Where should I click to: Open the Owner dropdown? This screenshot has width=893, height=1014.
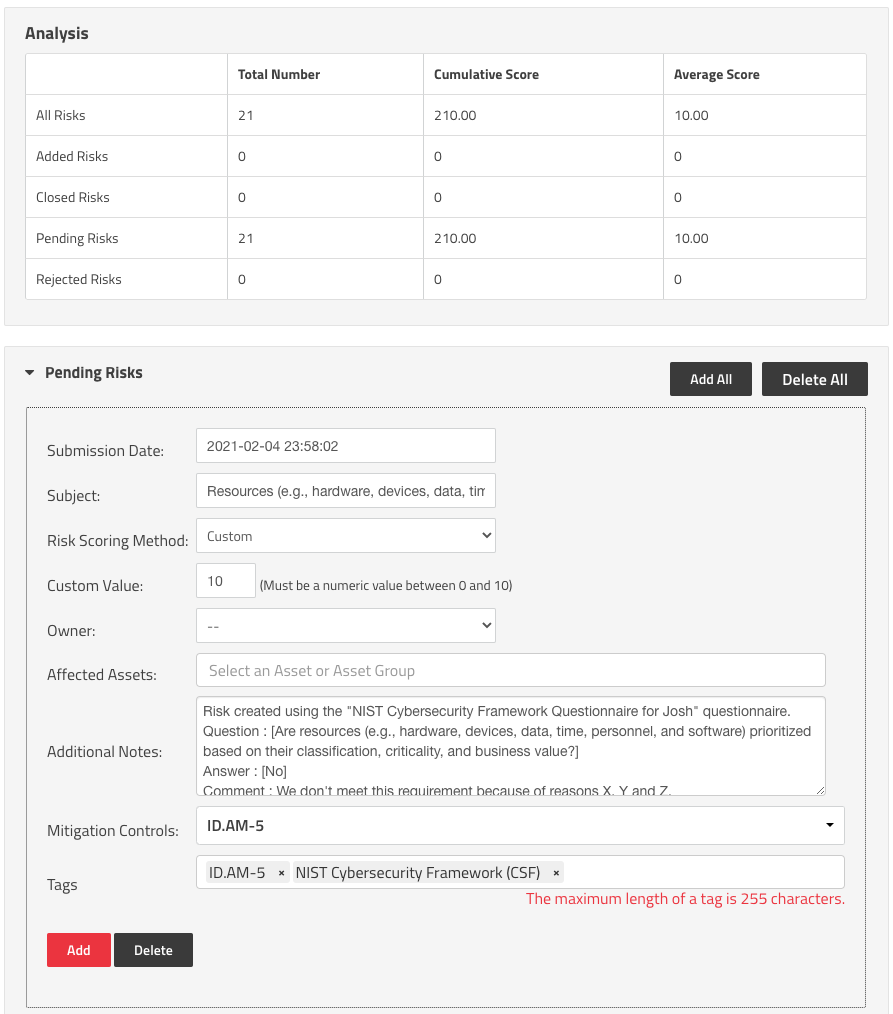345,625
